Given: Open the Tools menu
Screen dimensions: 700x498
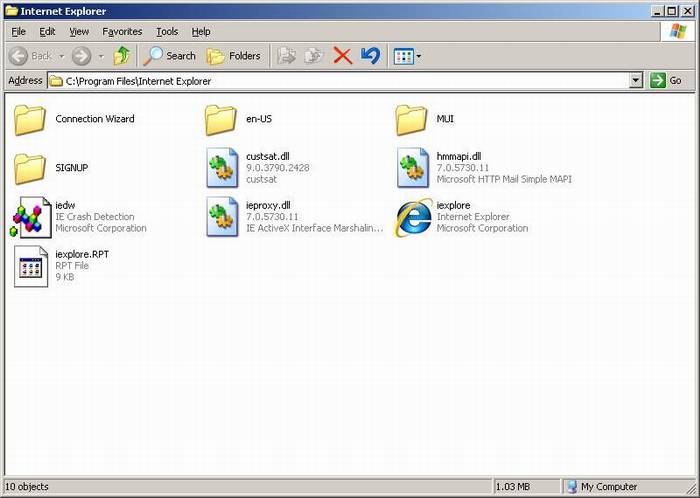Looking at the screenshot, I should (167, 32).
